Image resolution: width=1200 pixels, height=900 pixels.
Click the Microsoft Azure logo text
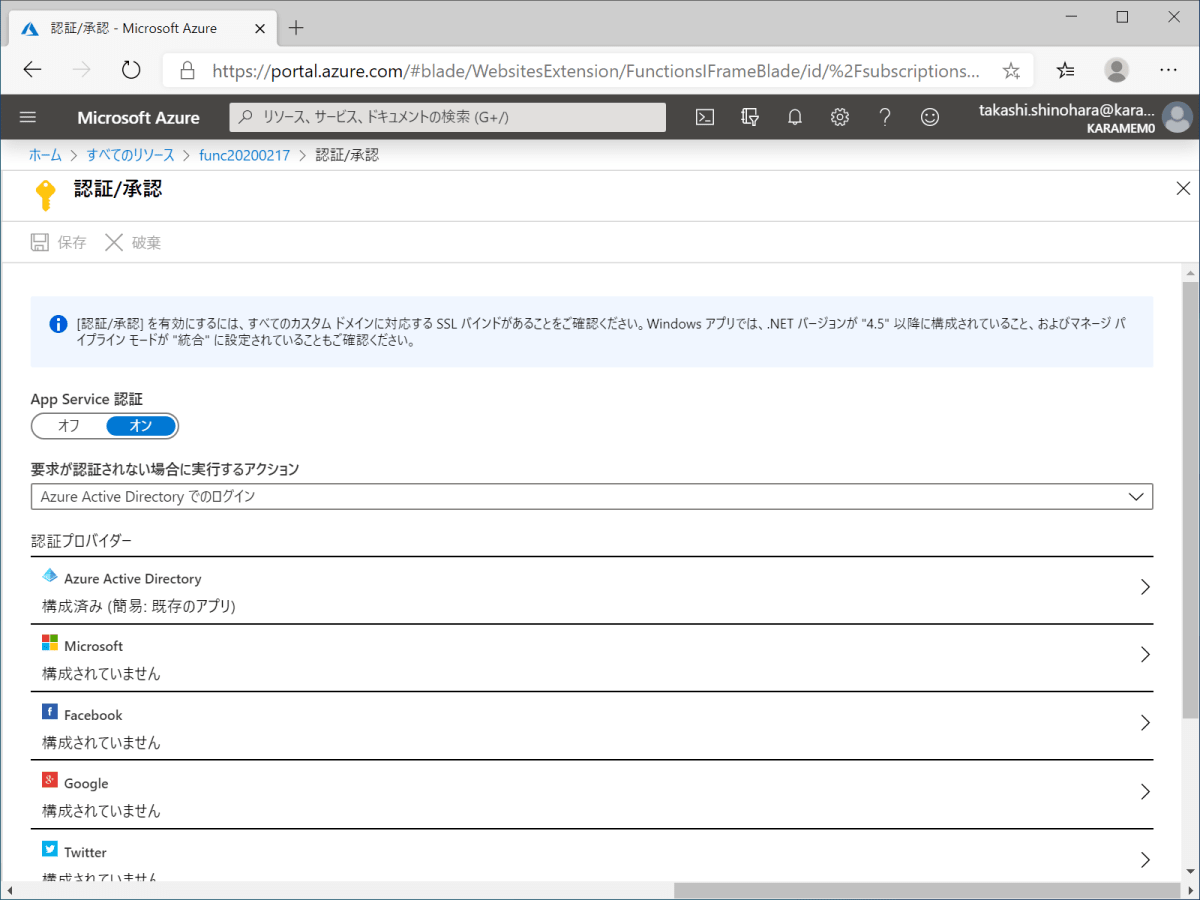(x=138, y=118)
